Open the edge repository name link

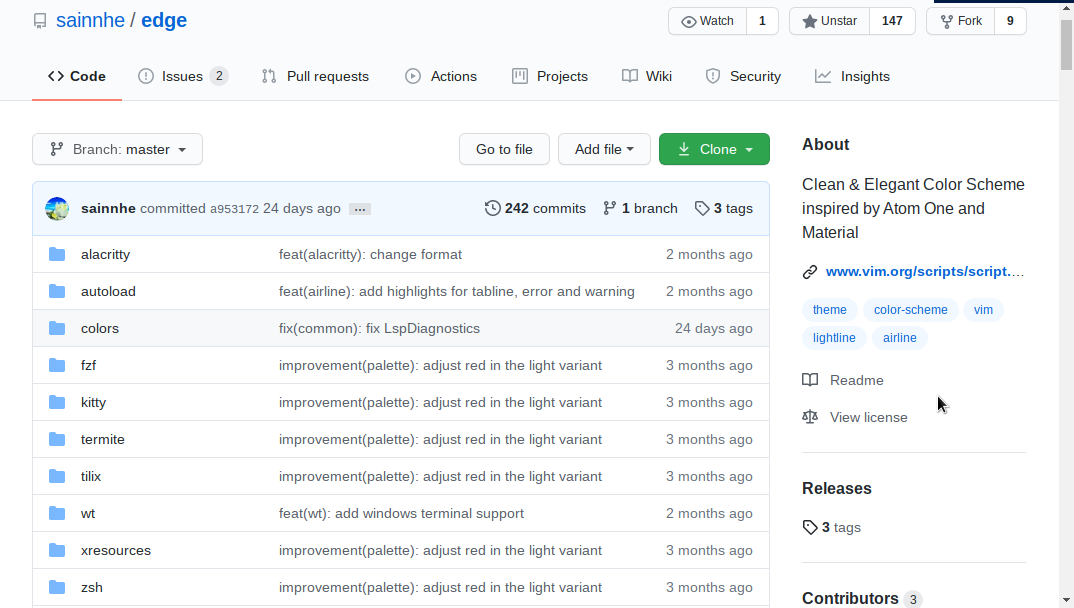(x=164, y=21)
